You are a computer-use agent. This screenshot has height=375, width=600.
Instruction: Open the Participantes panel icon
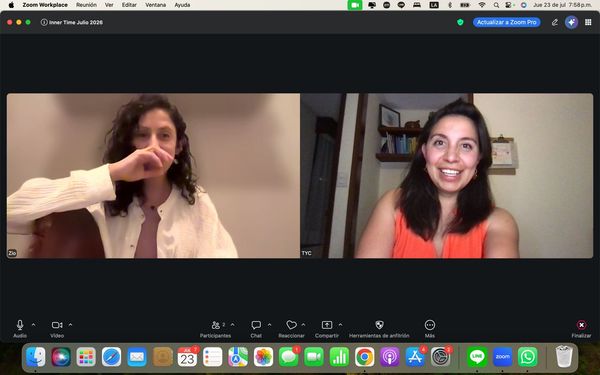[x=216, y=325]
